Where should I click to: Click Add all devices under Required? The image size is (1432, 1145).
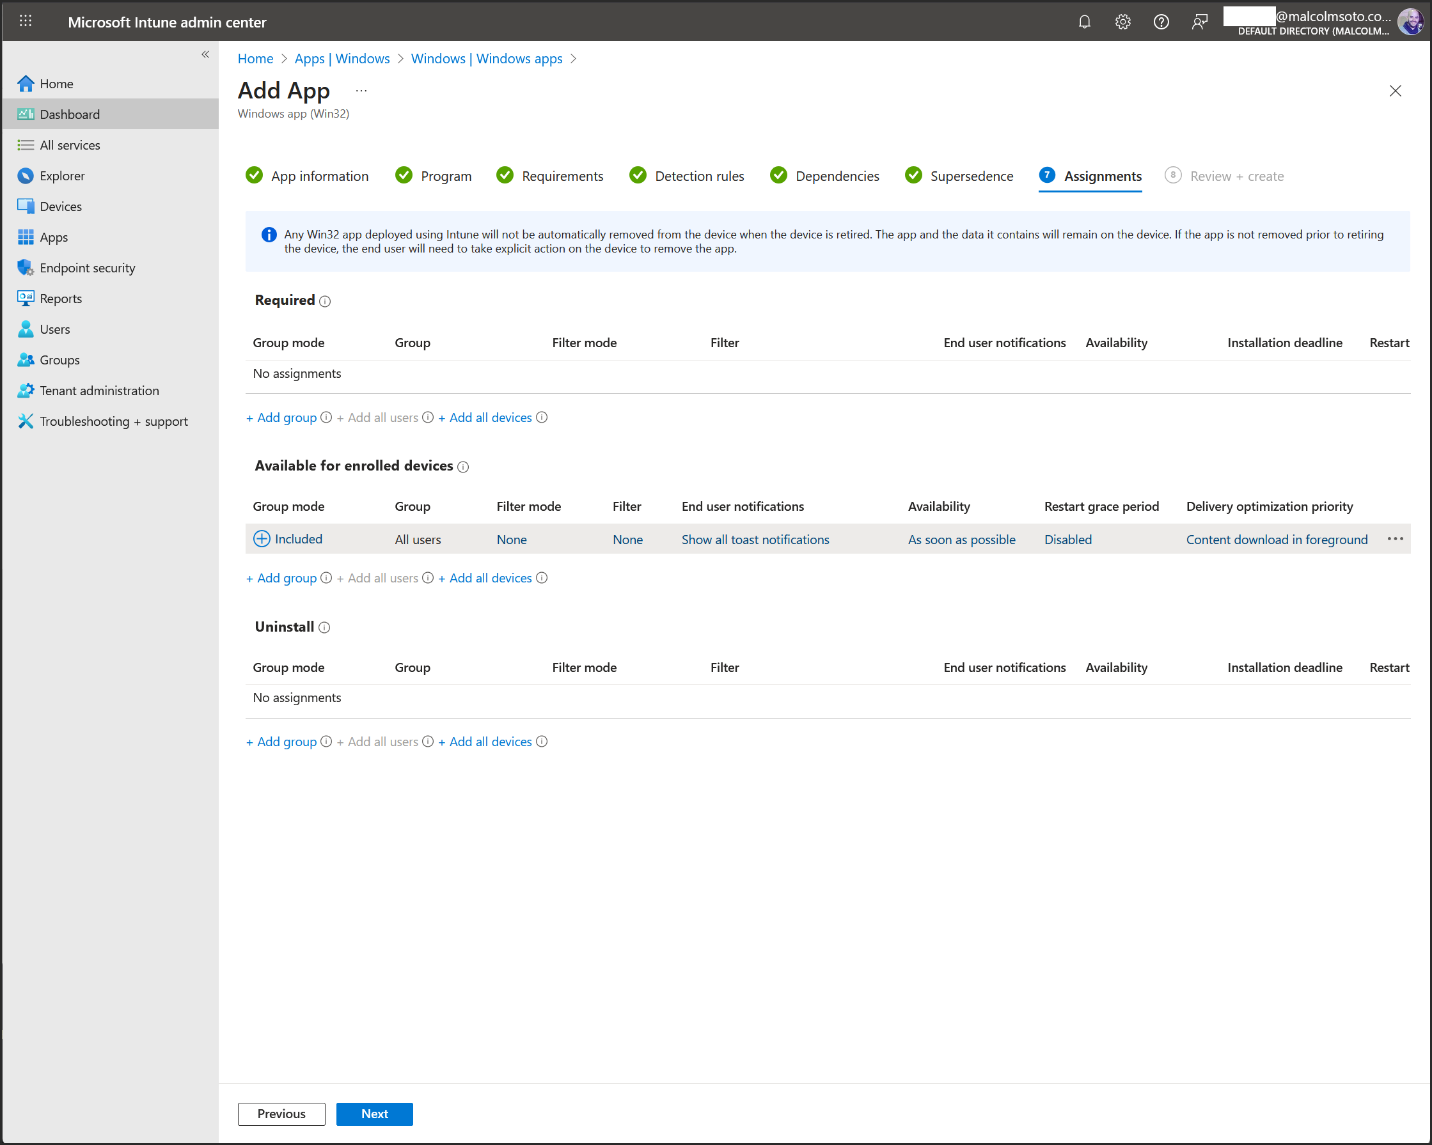490,418
